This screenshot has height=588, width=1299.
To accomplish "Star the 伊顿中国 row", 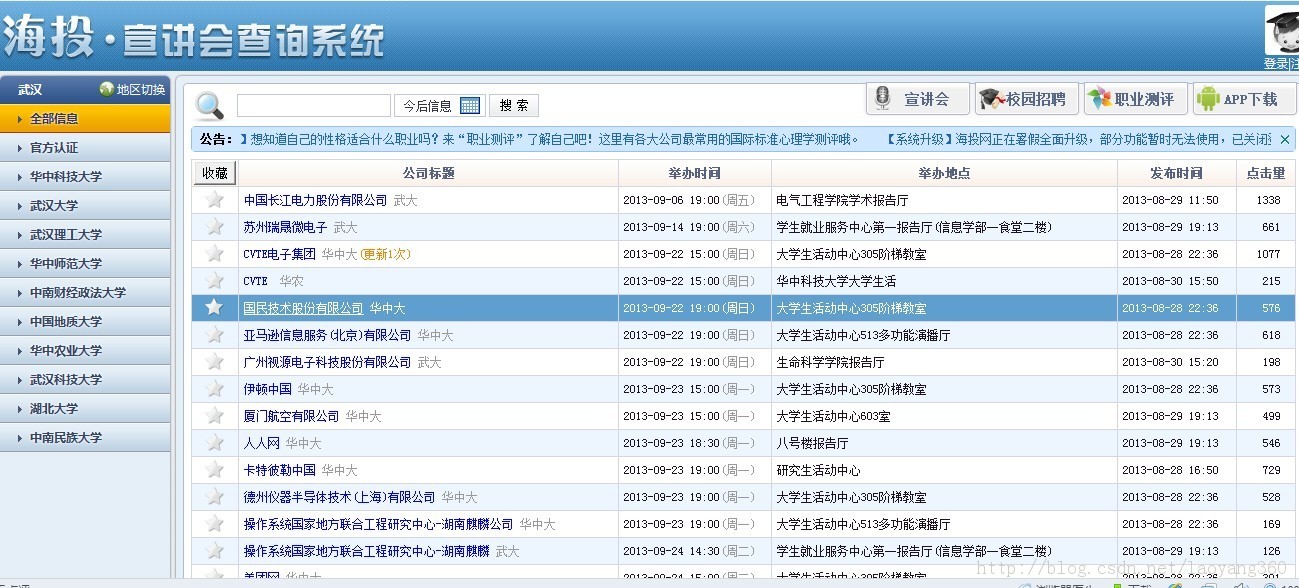I will click(214, 388).
